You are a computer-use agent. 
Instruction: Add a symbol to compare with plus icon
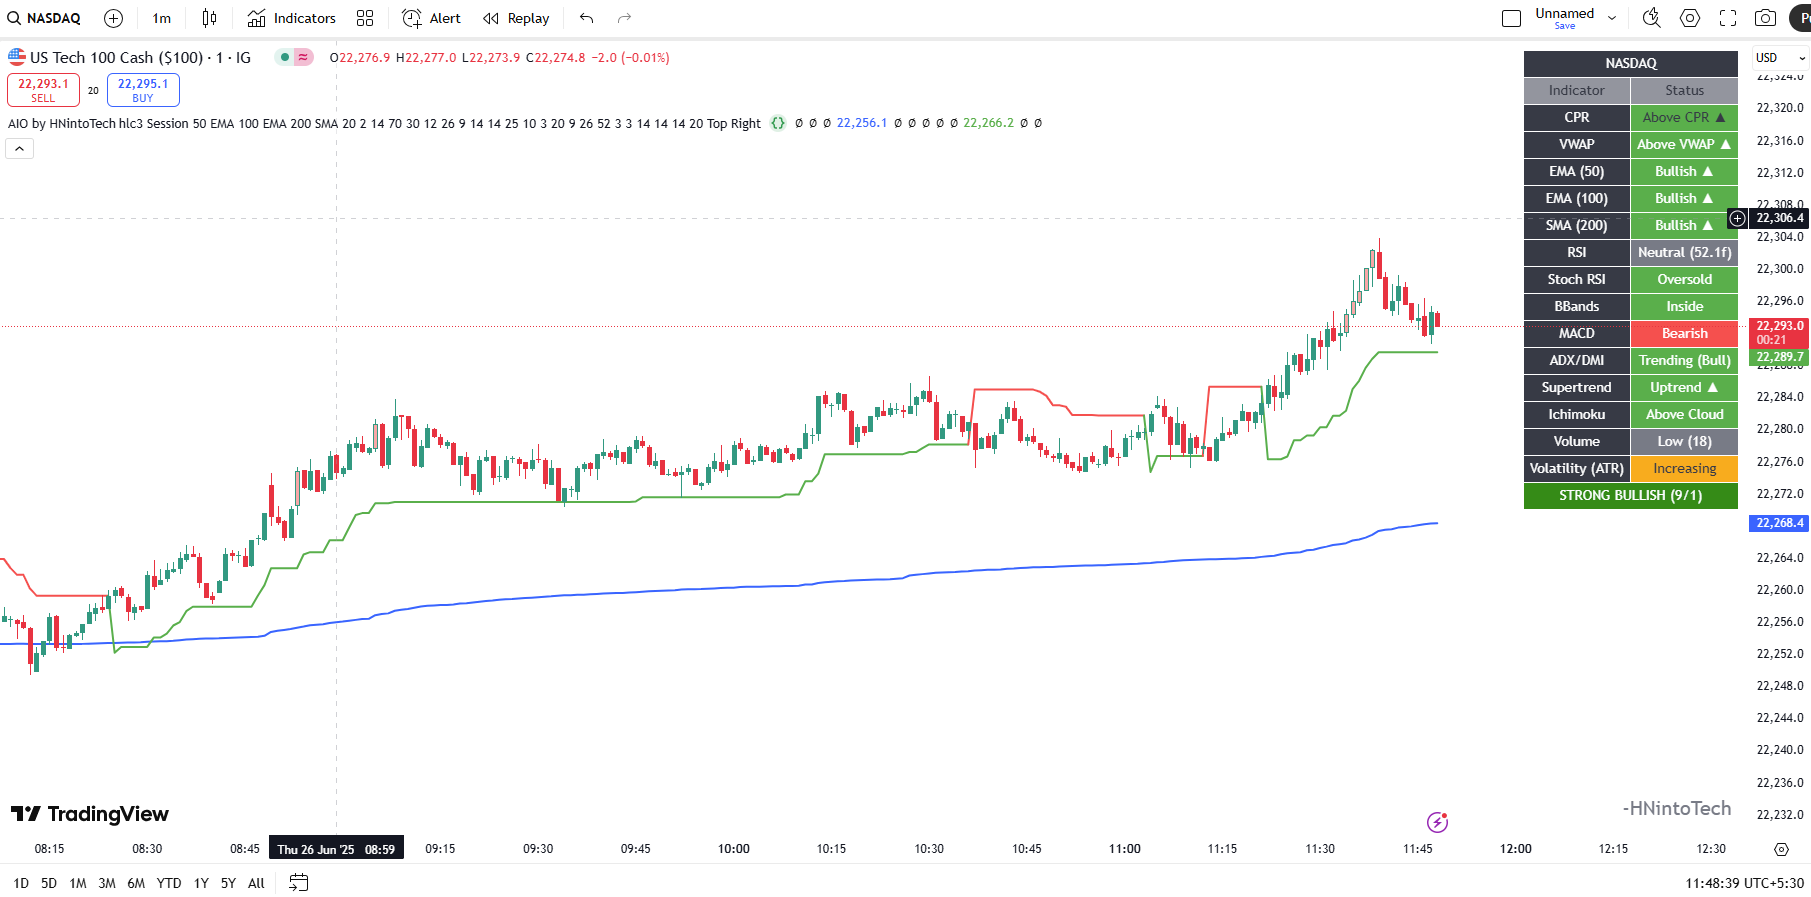coord(114,18)
